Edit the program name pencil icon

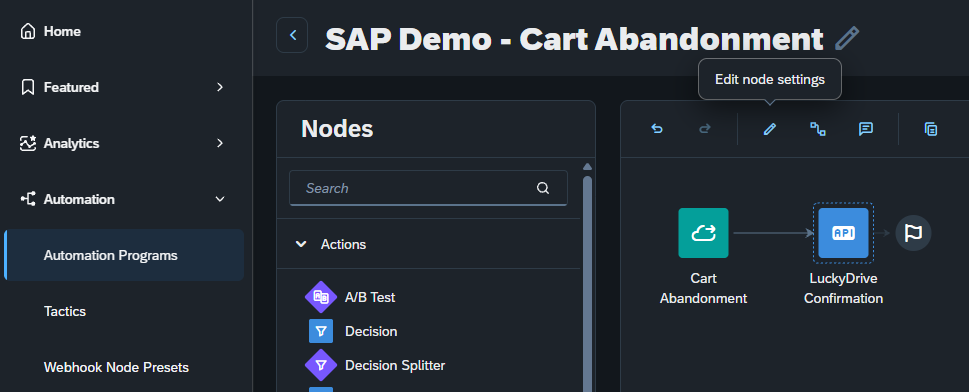(x=847, y=38)
